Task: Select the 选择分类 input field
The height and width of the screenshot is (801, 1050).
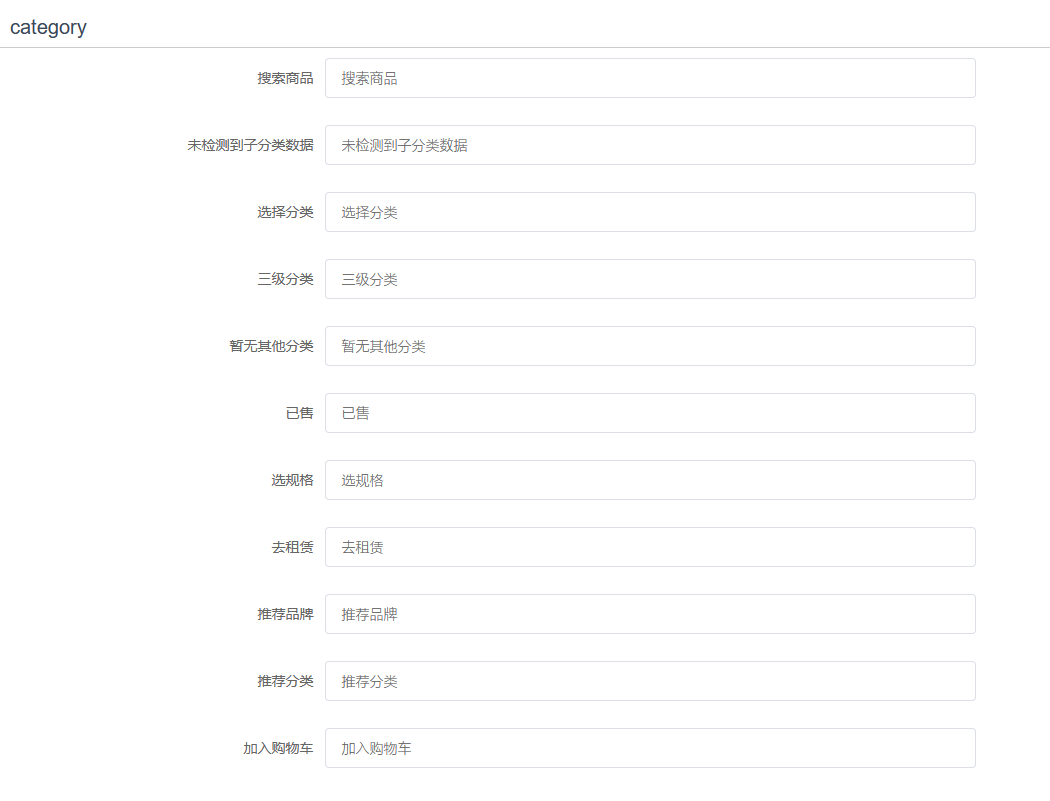Action: (x=650, y=212)
